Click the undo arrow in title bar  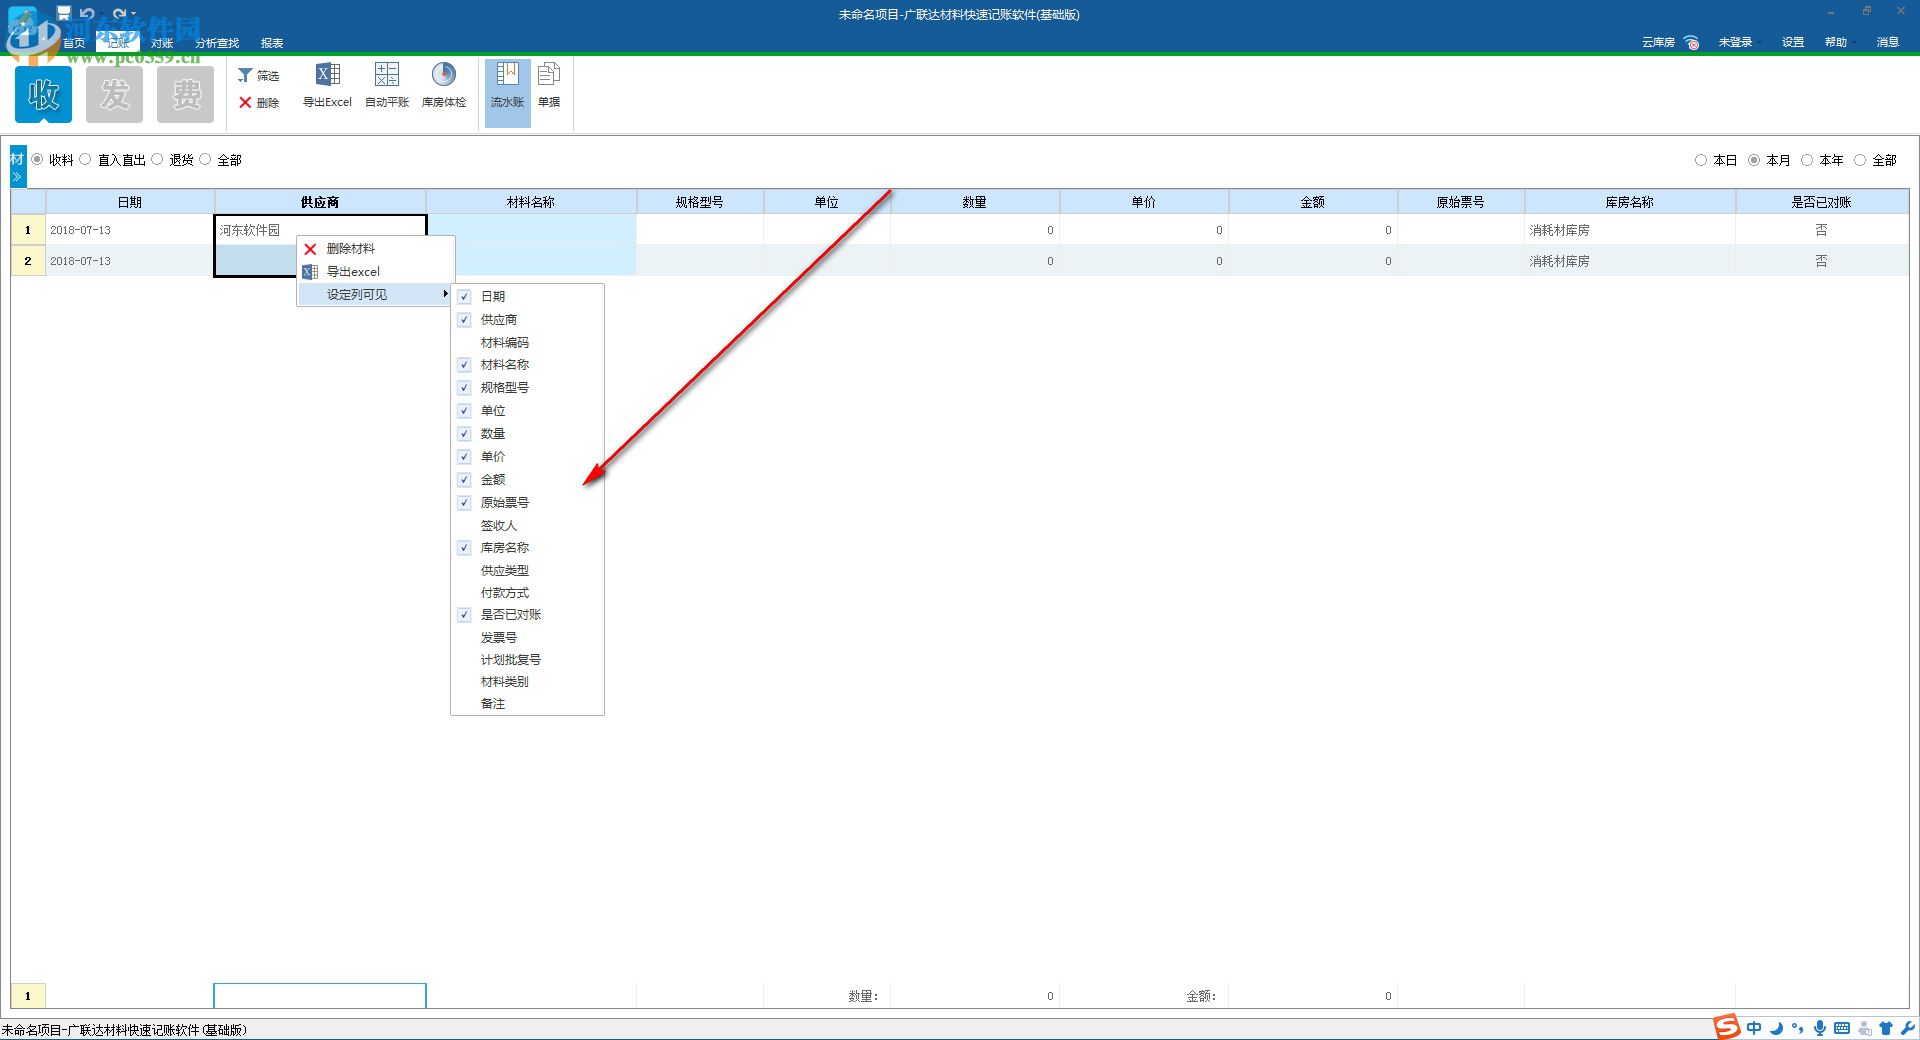tap(87, 13)
